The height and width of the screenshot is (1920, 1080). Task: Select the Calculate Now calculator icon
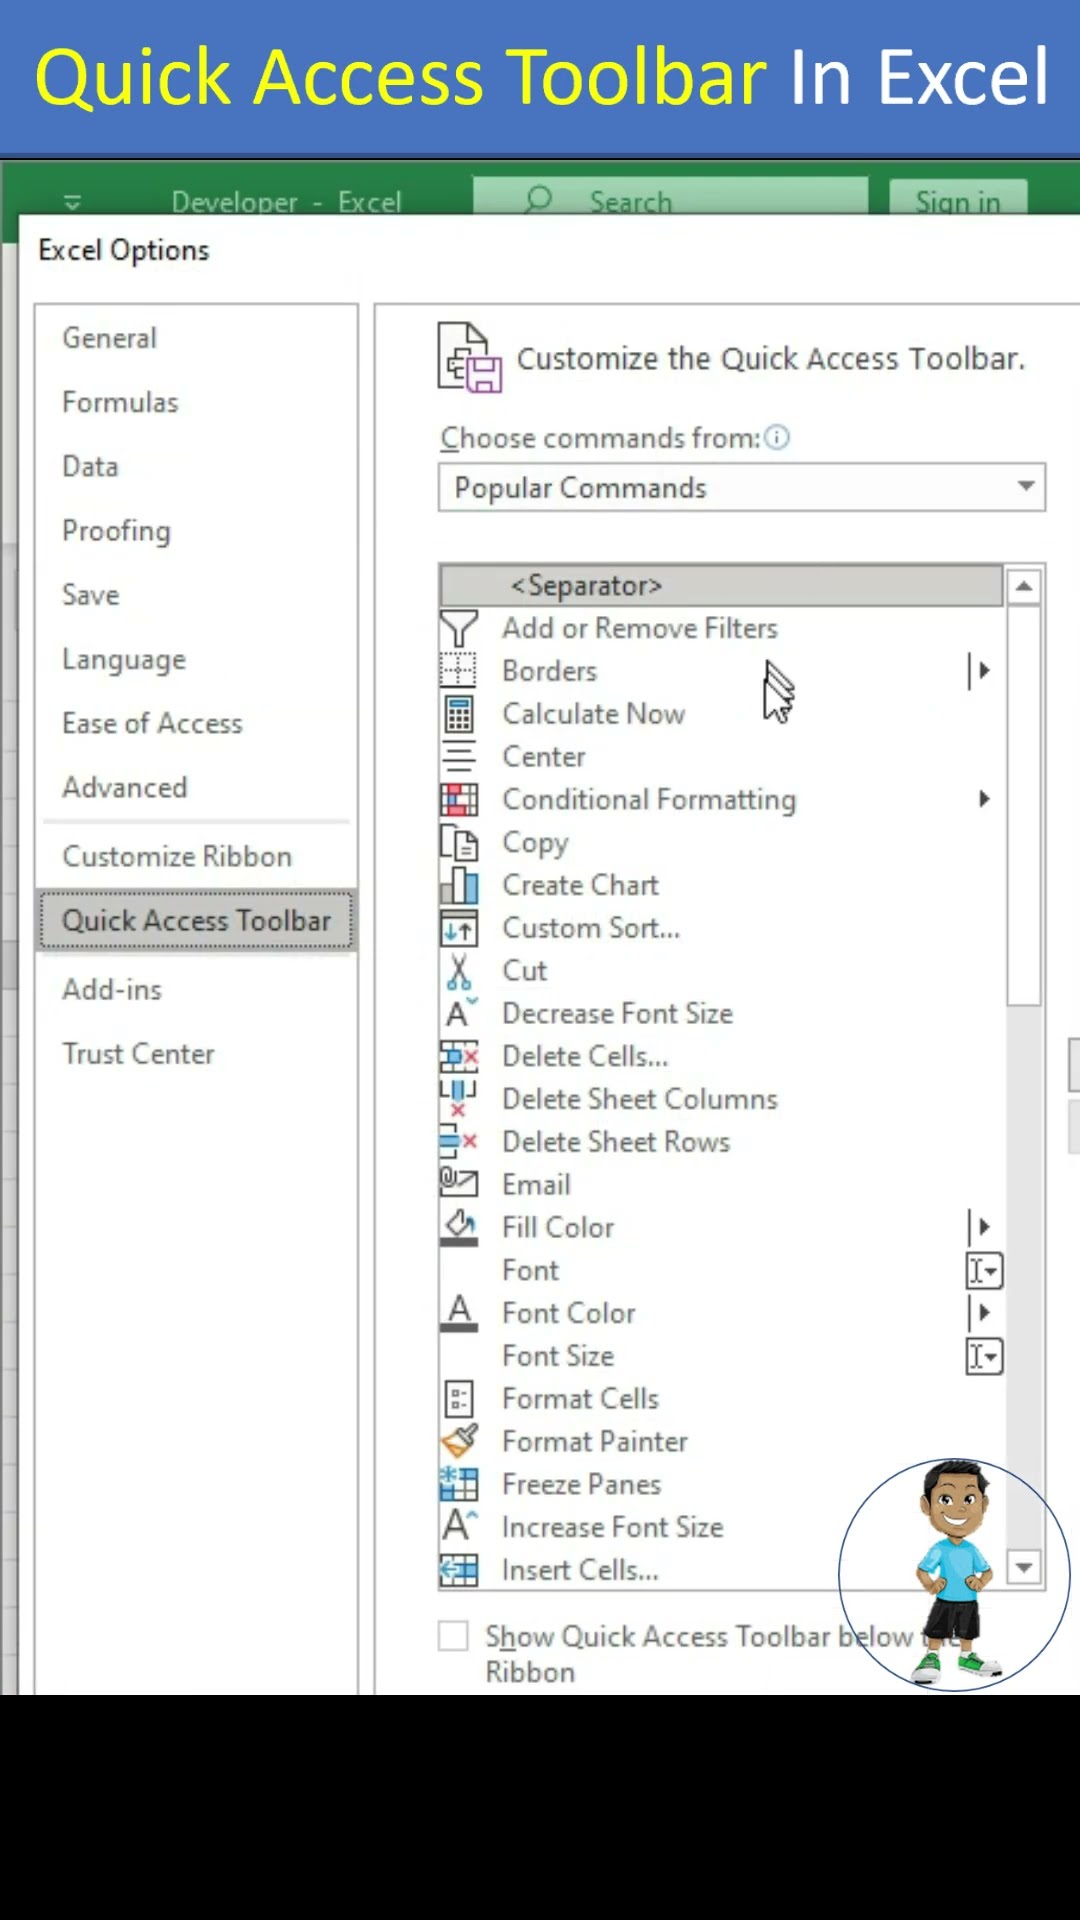tap(459, 714)
